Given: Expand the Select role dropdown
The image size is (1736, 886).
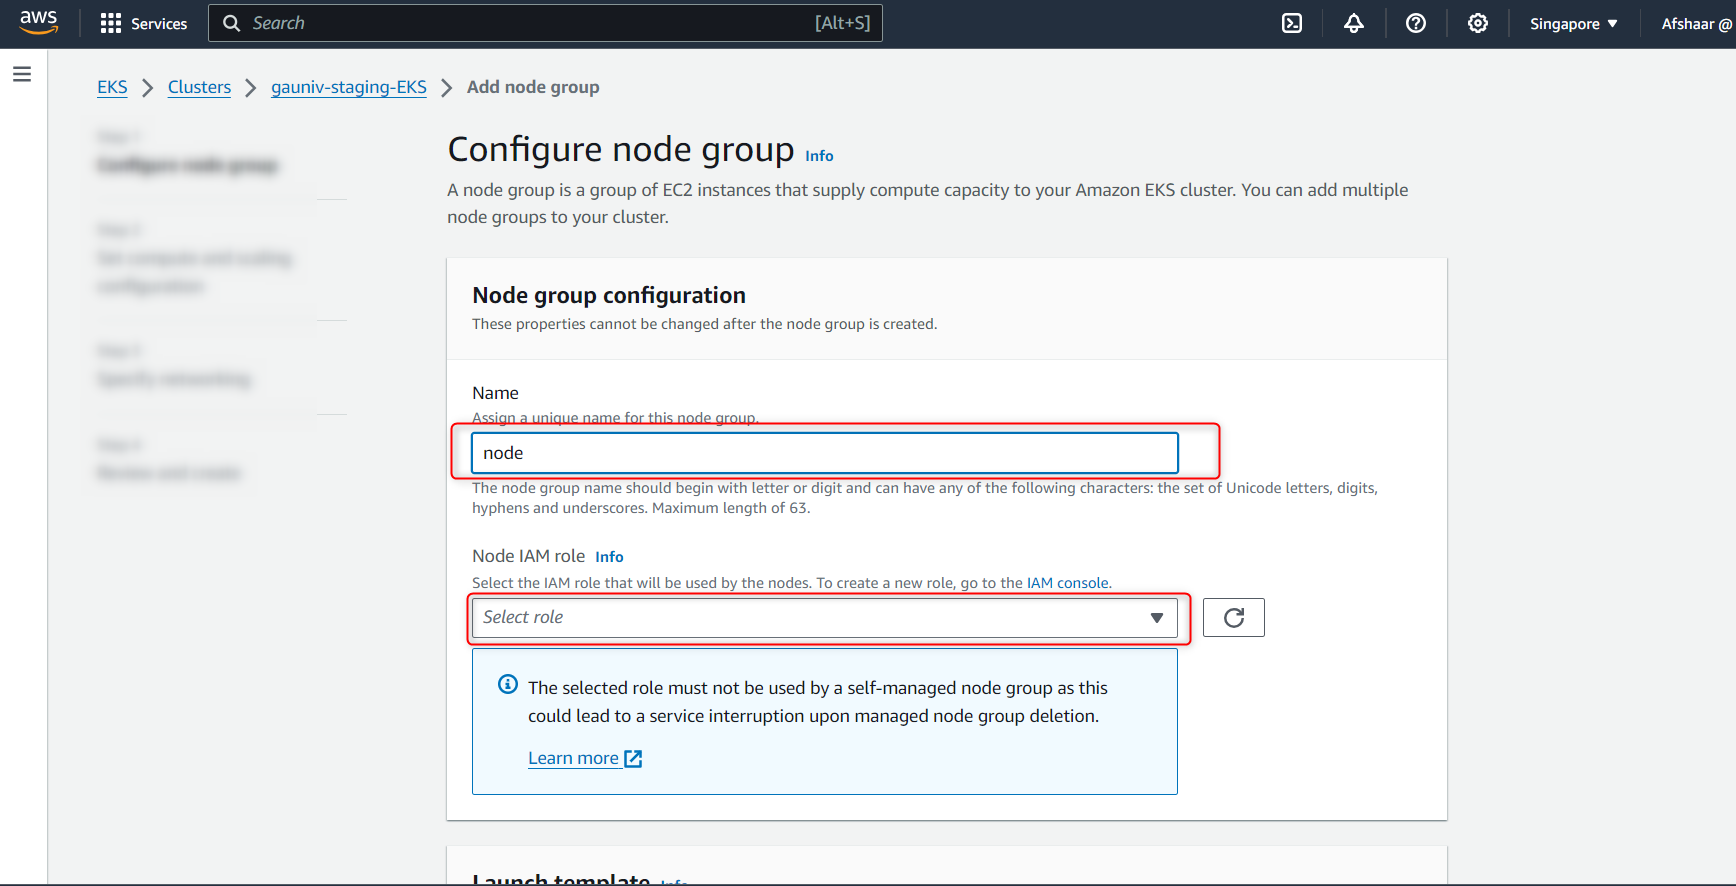Looking at the screenshot, I should coord(825,617).
